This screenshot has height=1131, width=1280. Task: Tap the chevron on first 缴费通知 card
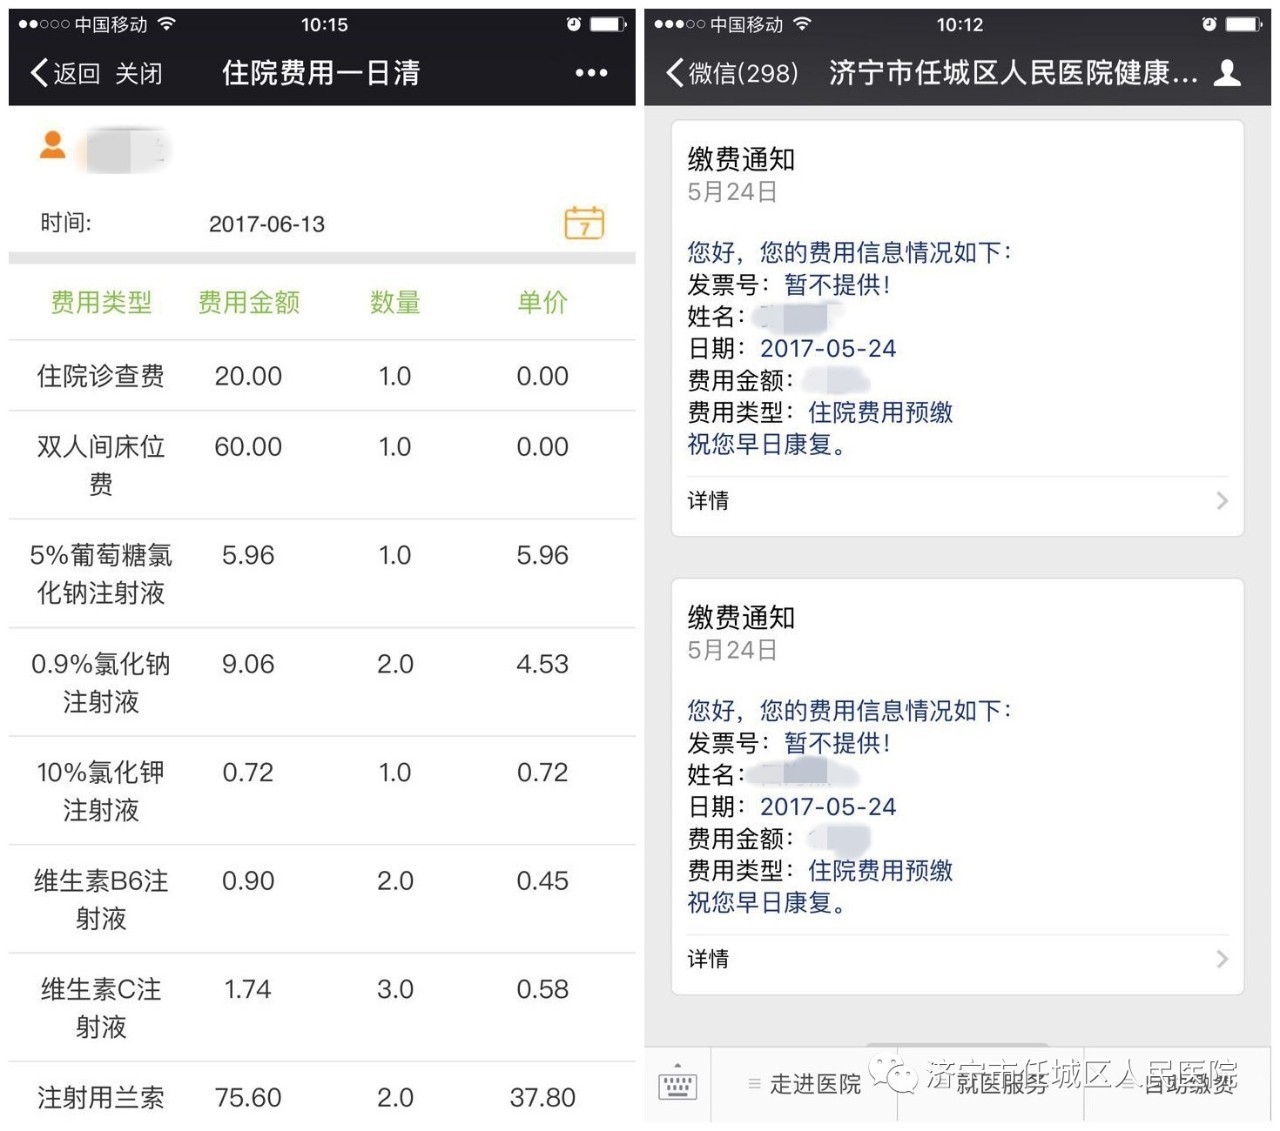tap(1222, 501)
